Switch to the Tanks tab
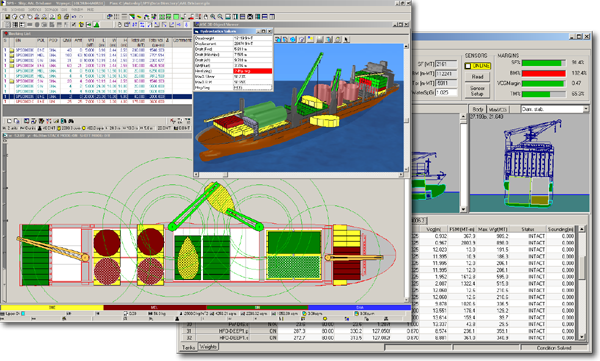This screenshot has width=600, height=361. click(x=188, y=347)
